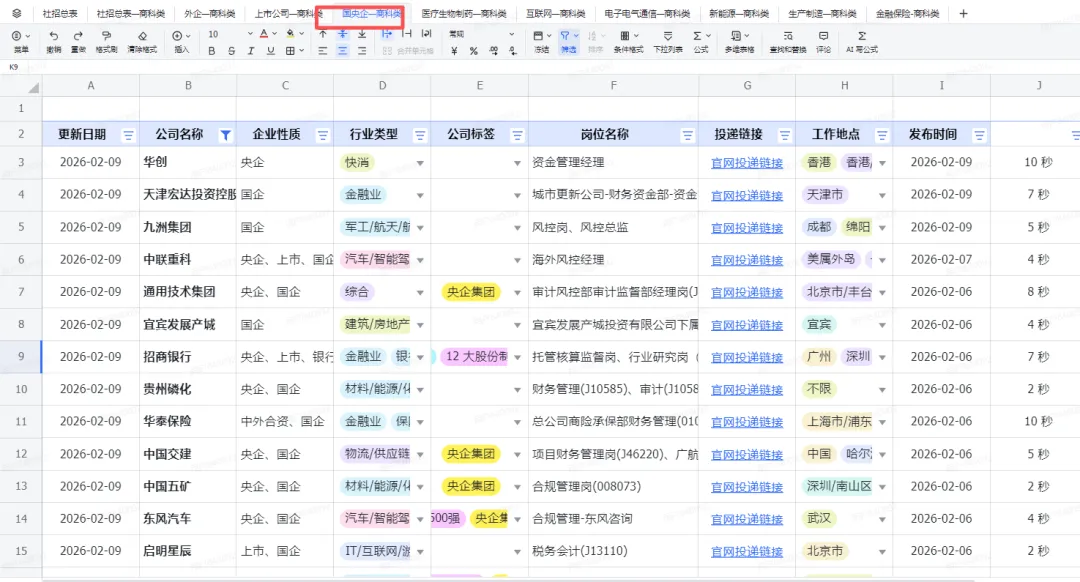This screenshot has height=582, width=1080.
Task: Click the Freeze (冻结) panes icon
Action: tap(538, 36)
